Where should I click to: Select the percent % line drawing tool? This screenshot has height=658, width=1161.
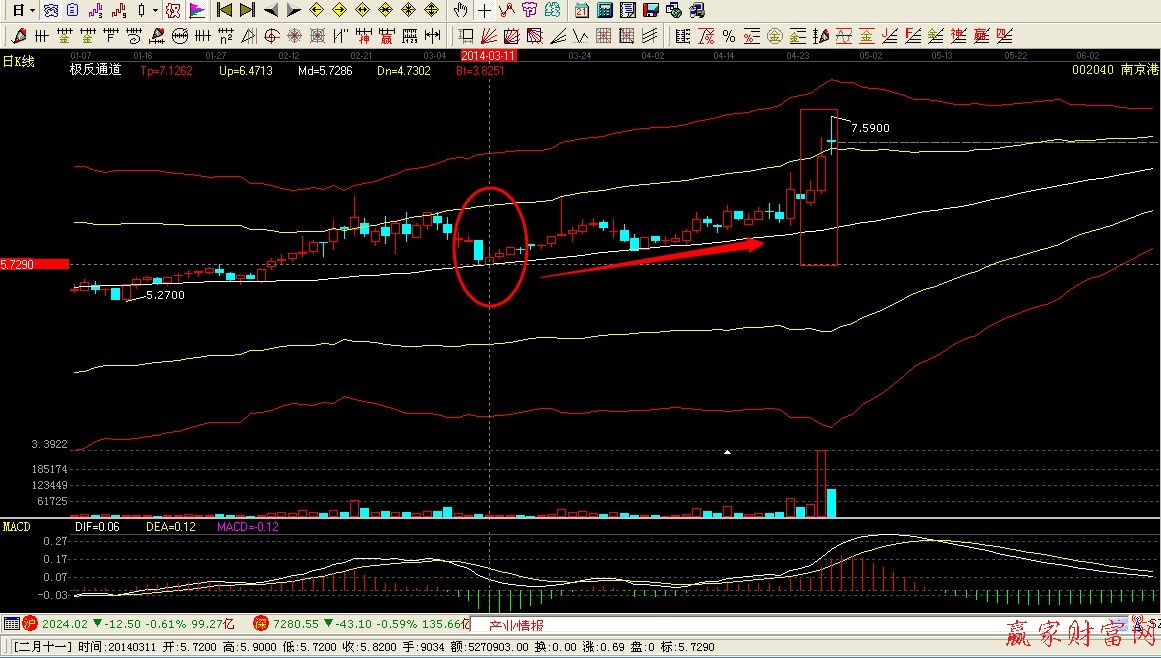(x=727, y=36)
